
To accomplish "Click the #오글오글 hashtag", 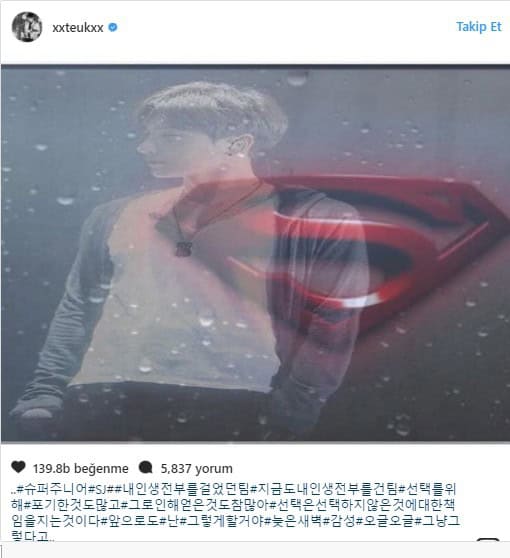I will click(x=385, y=521).
